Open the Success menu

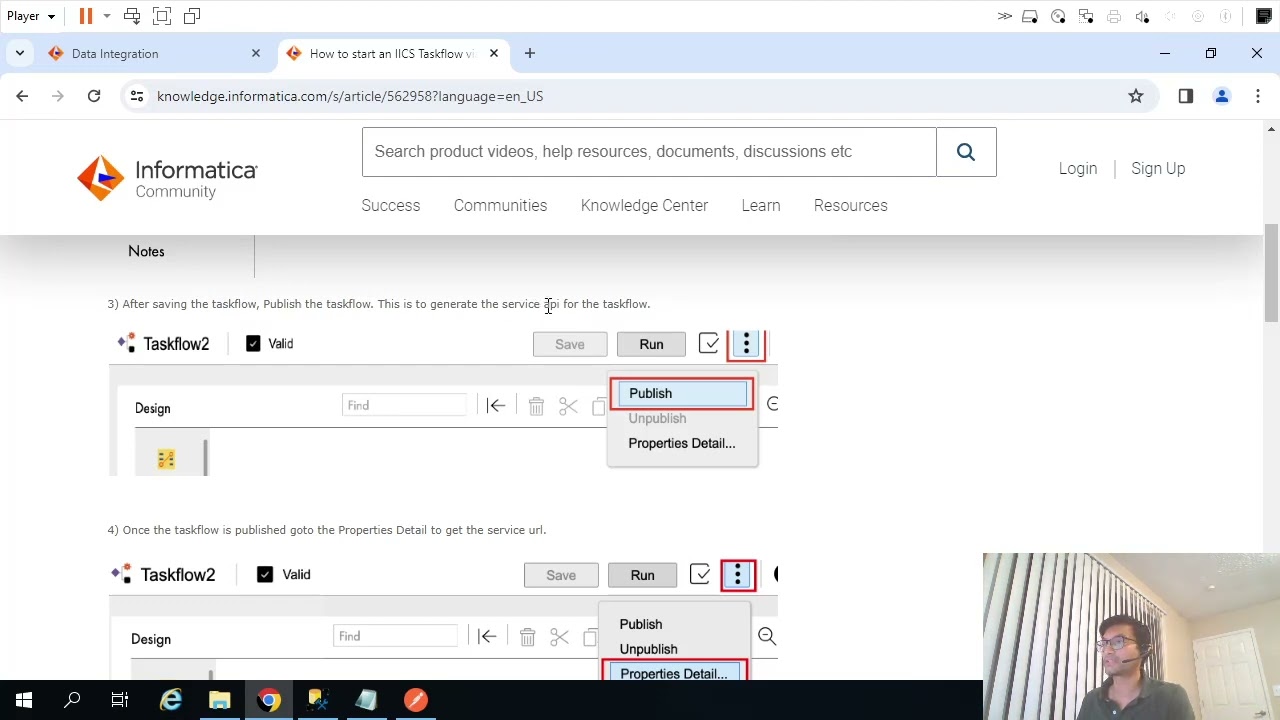[x=391, y=205]
